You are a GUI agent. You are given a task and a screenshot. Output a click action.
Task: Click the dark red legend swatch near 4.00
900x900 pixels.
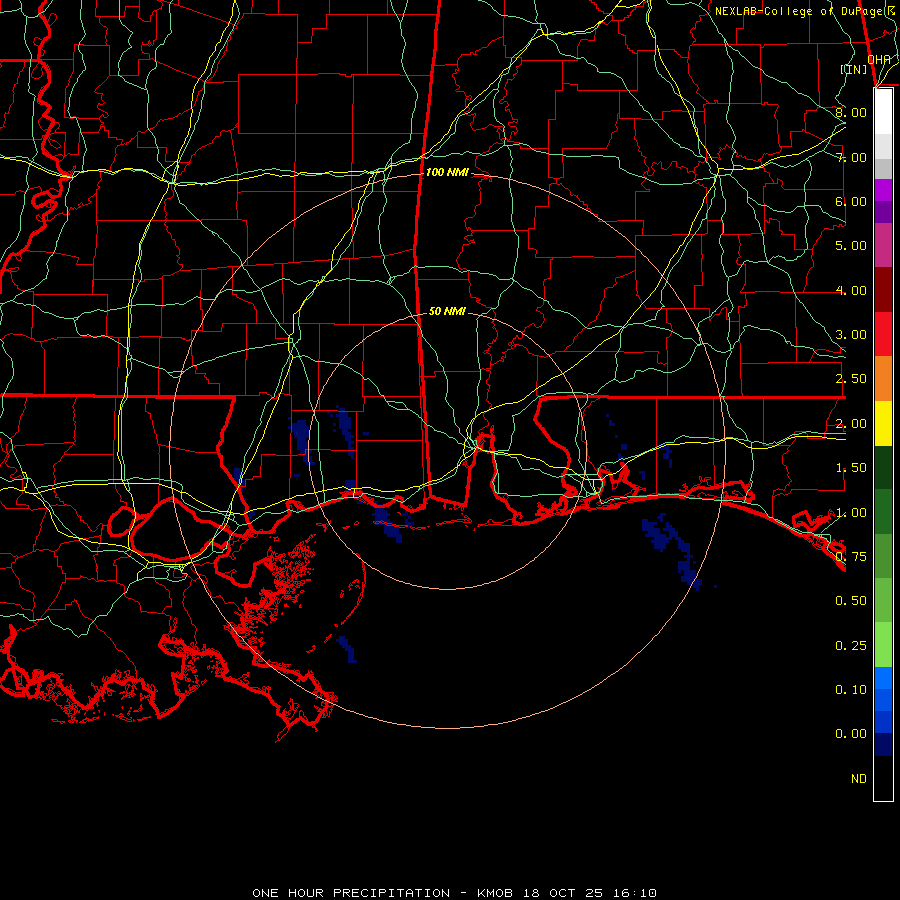(883, 290)
